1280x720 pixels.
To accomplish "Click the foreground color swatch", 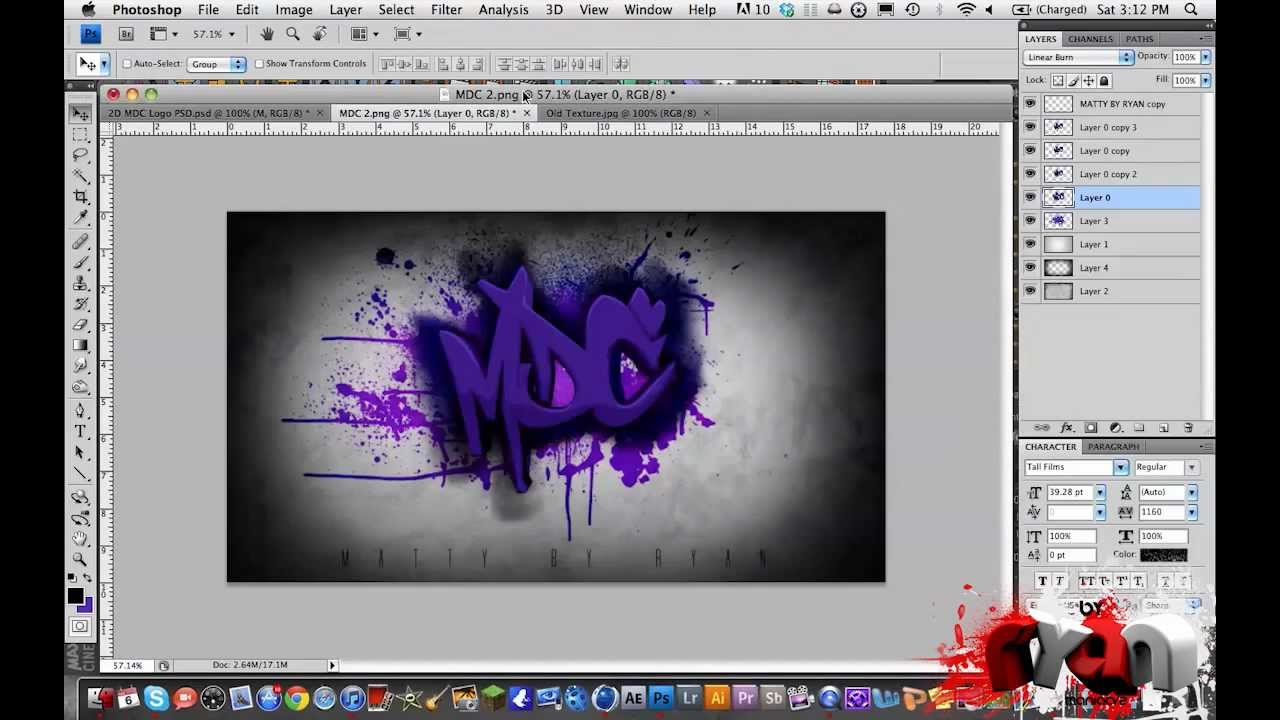I will [x=75, y=596].
